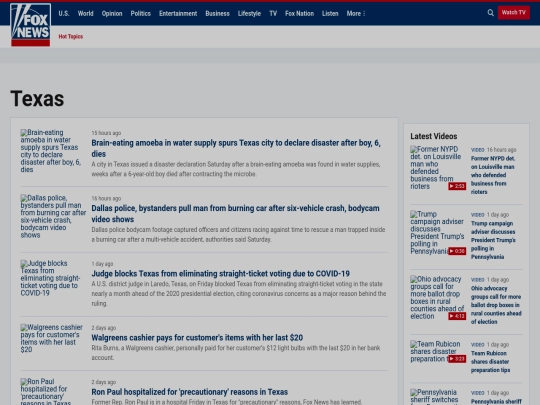Click the Hot Topics label

click(71, 37)
